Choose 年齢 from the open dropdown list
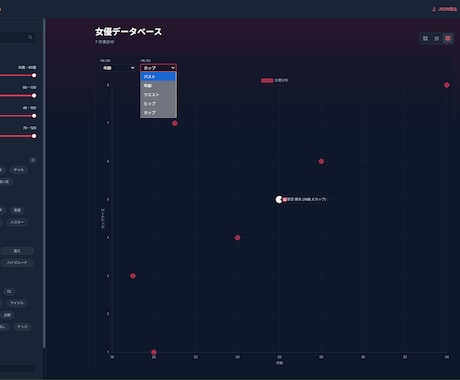Image resolution: width=460 pixels, height=380 pixels. (158, 86)
